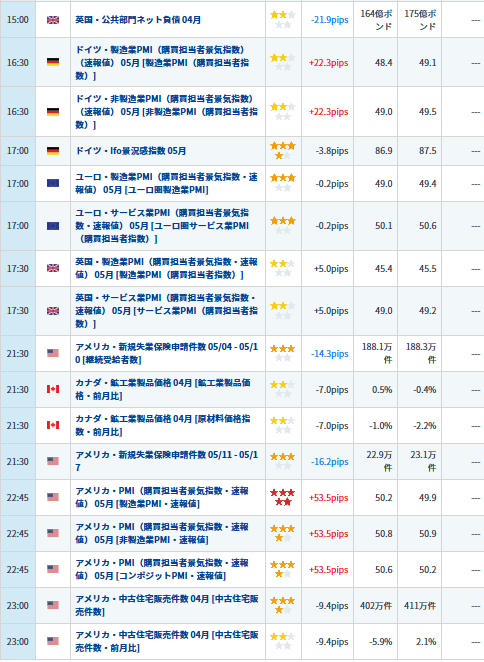484x662 pixels.
Task: Click the US flag beside the 05/11 - 05/17 jobless claims row
Action: (x=53, y=461)
